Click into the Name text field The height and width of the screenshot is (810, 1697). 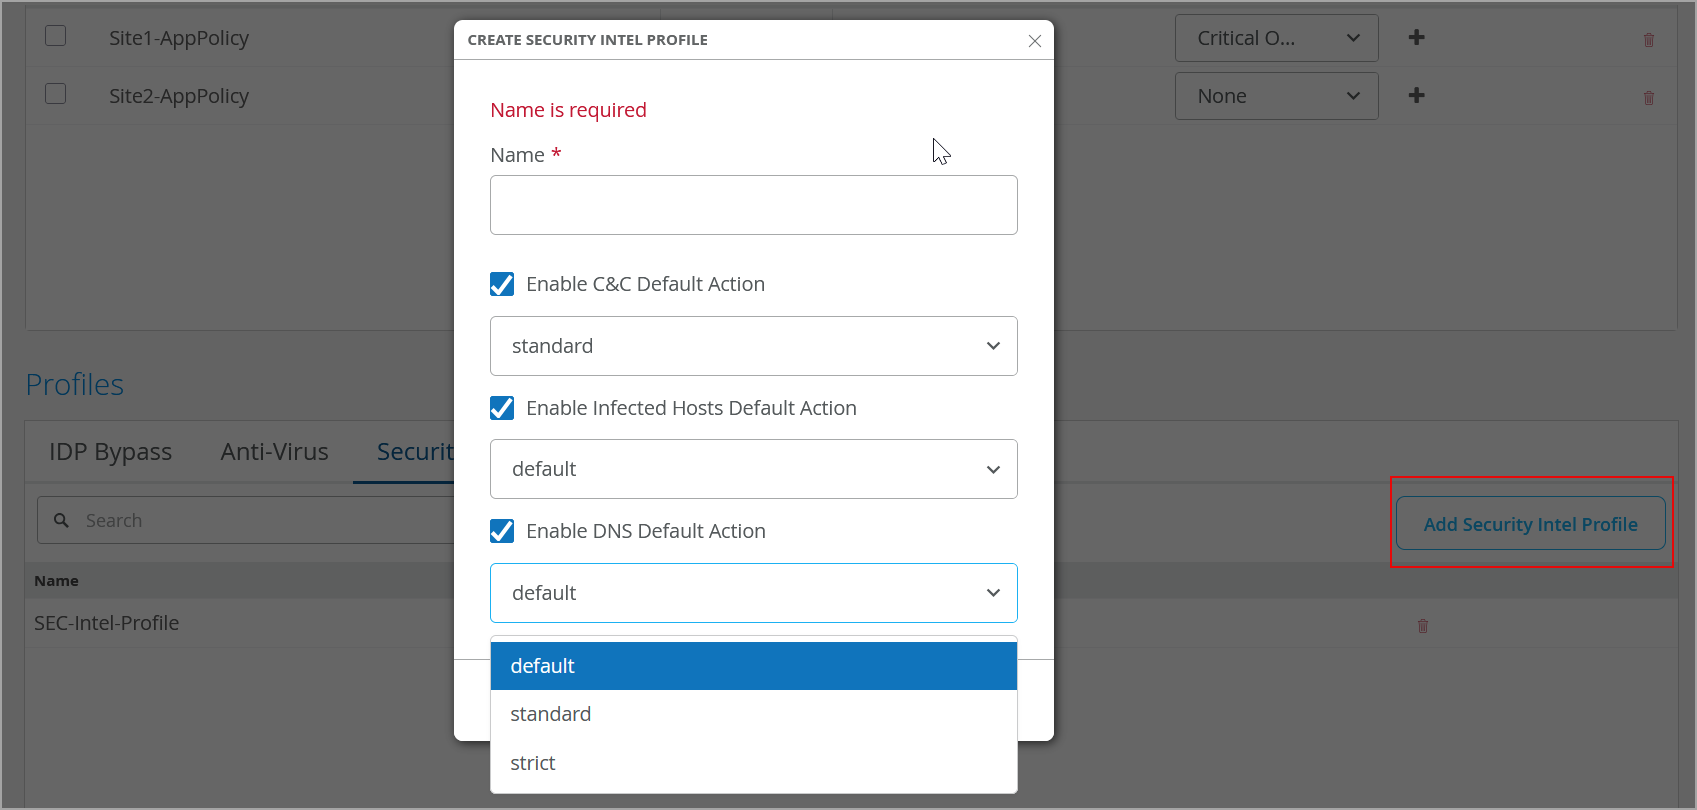(x=753, y=205)
